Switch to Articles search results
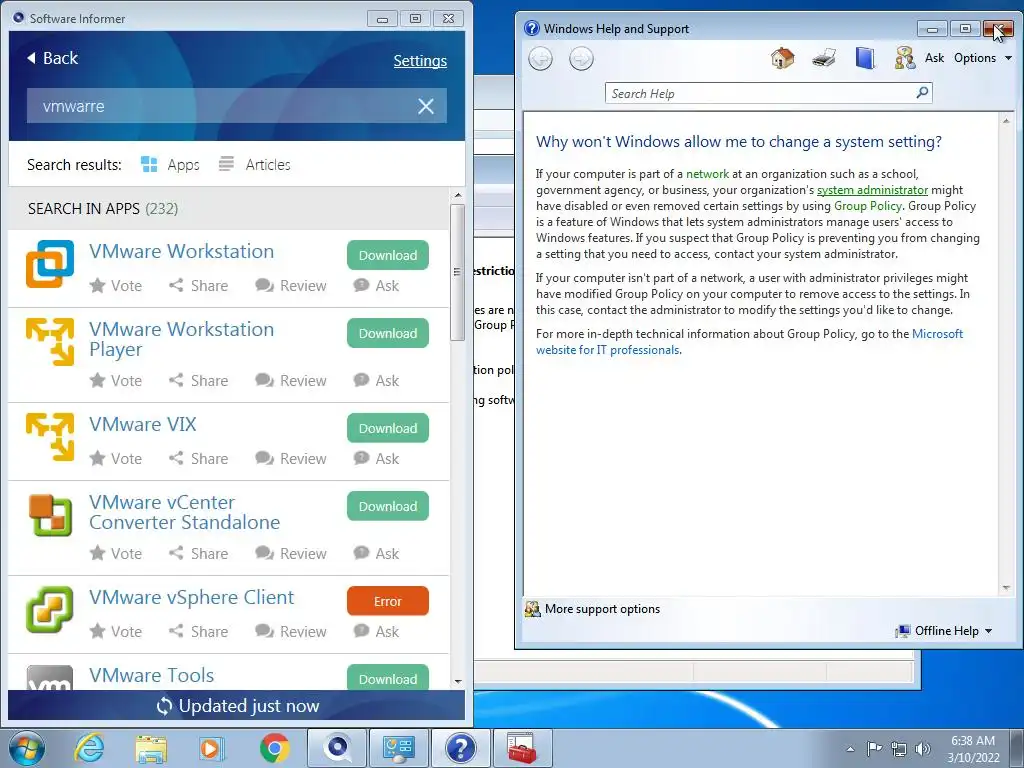Image resolution: width=1024 pixels, height=768 pixels. pyautogui.click(x=255, y=165)
